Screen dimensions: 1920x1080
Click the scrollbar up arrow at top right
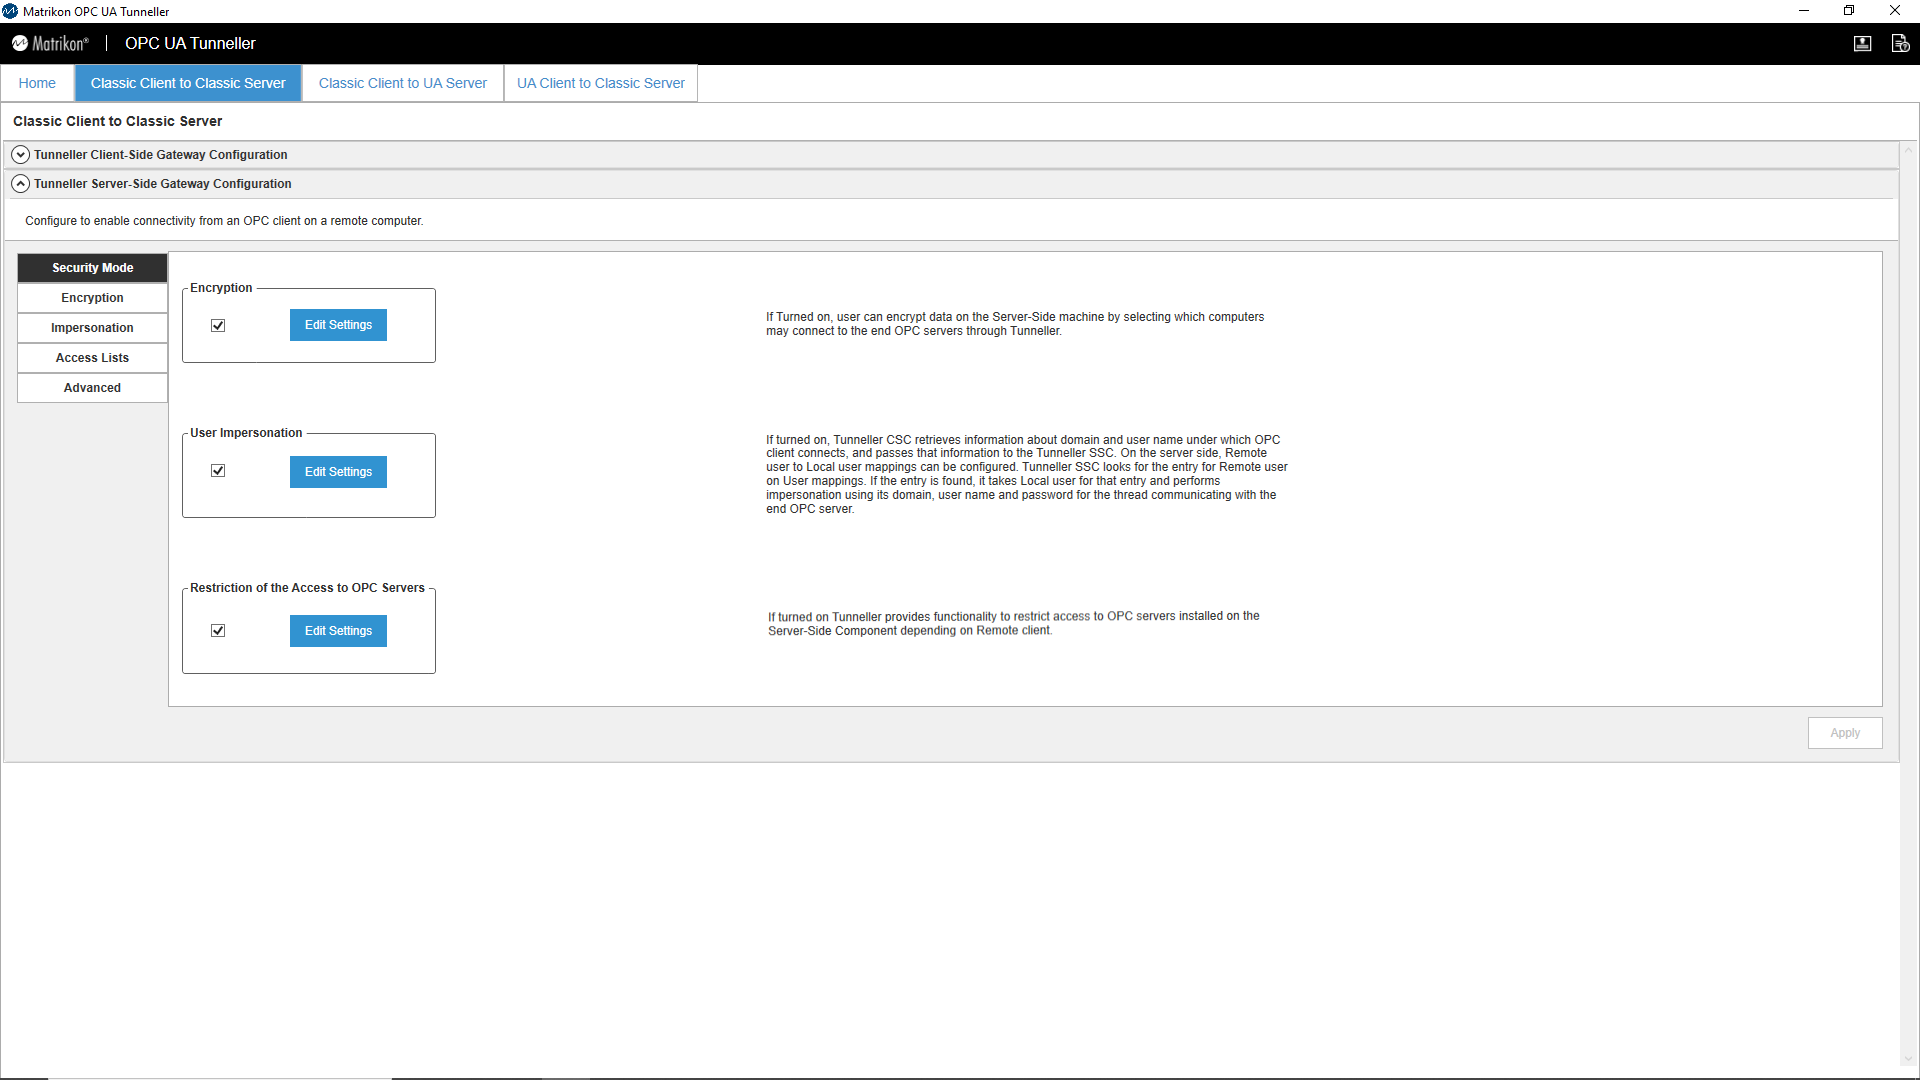point(1909,150)
